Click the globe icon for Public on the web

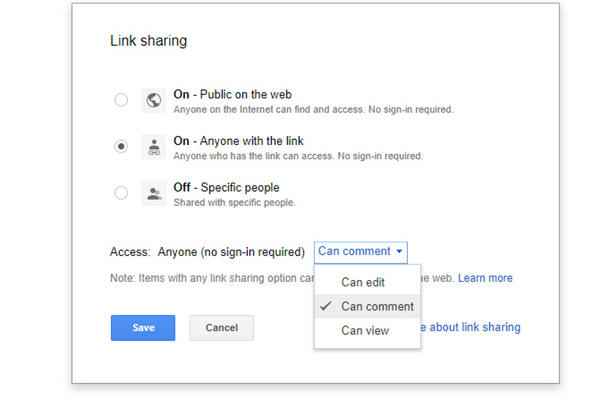coord(154,100)
